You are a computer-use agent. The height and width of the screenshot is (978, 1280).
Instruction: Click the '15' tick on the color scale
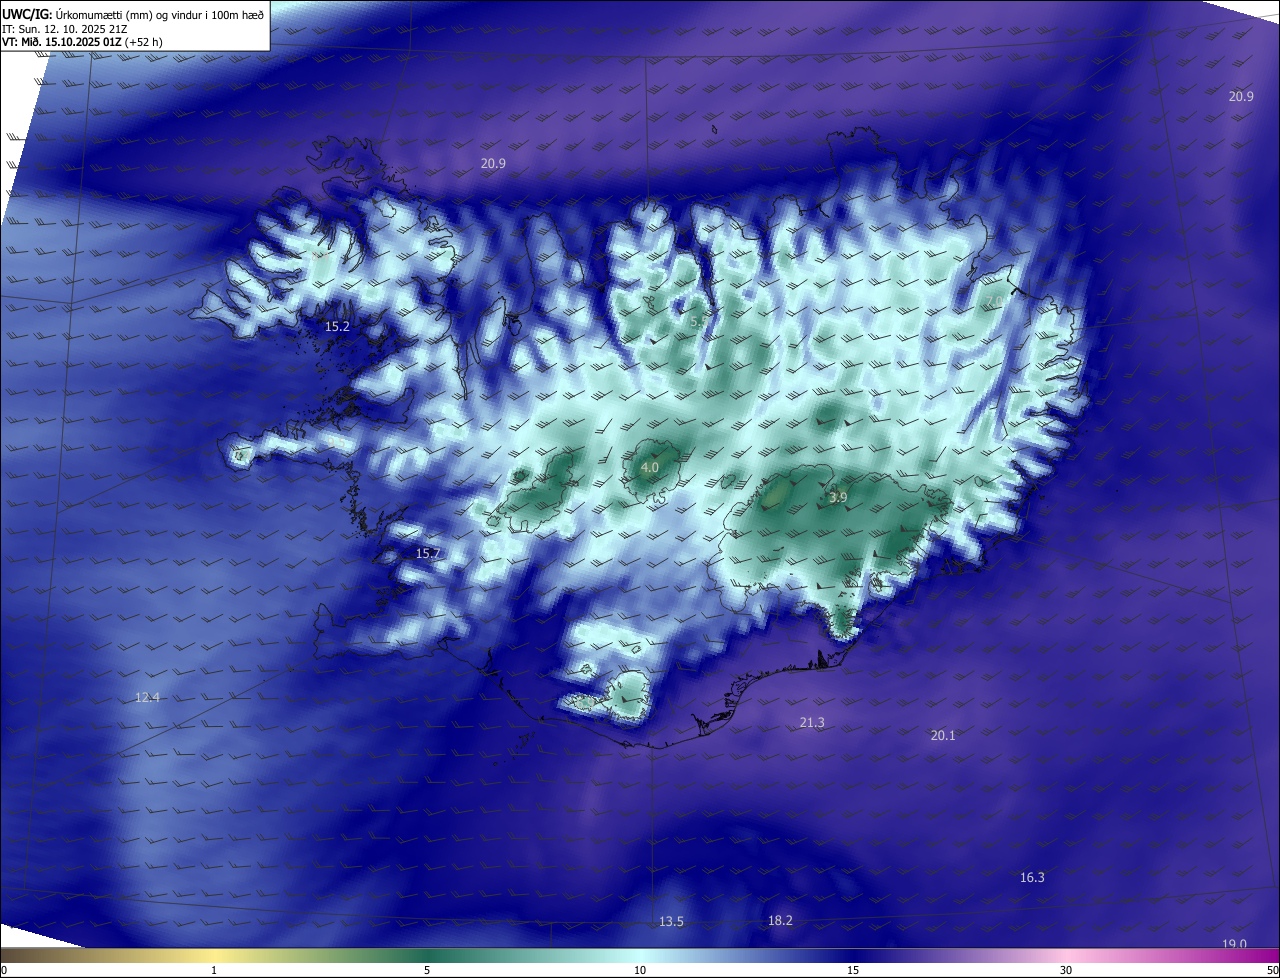coord(853,970)
